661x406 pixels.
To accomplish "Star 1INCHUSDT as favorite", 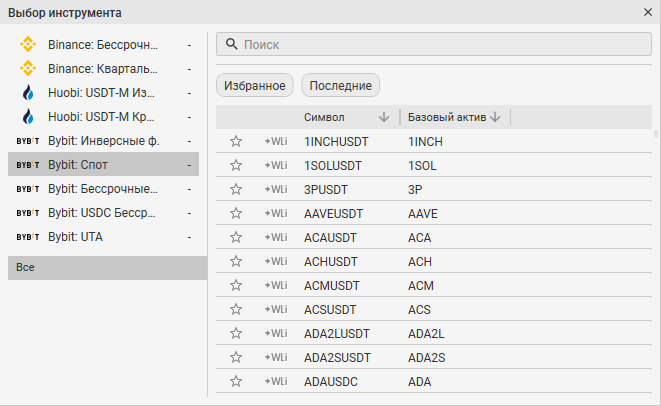I will coord(236,141).
